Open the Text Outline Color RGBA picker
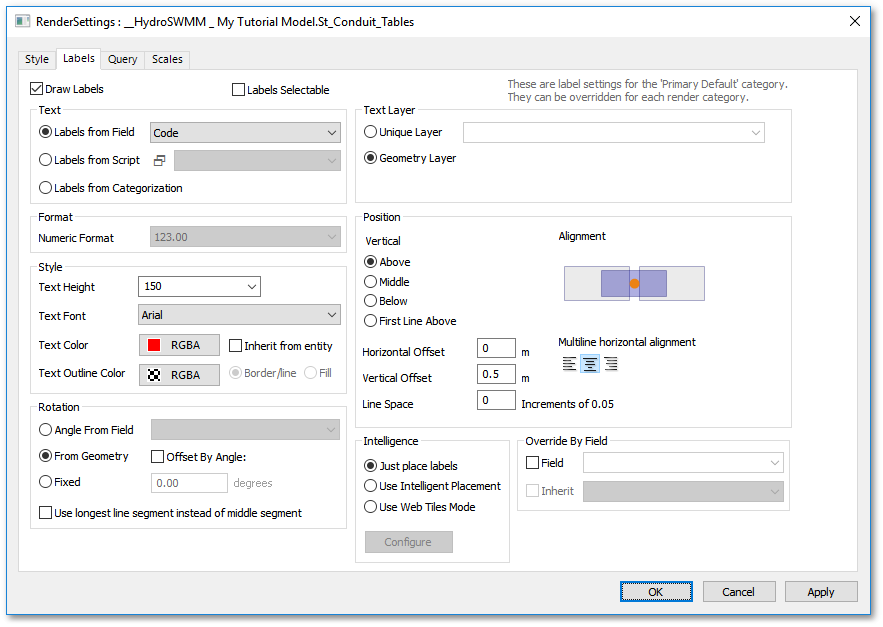Screen dimensions: 883x627 click(x=179, y=375)
